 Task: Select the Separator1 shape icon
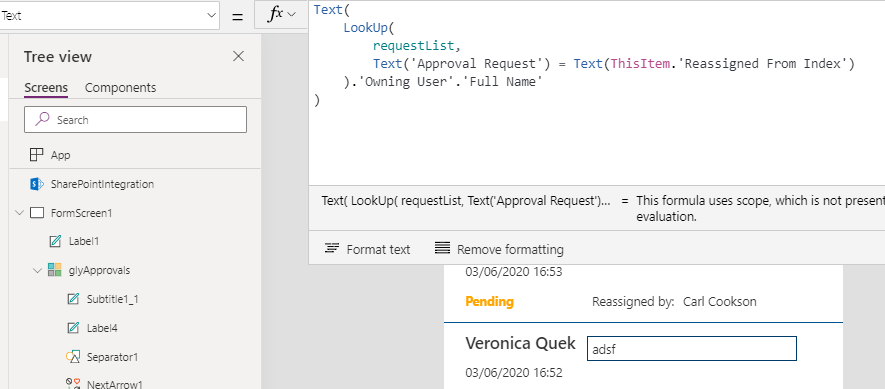pos(73,357)
